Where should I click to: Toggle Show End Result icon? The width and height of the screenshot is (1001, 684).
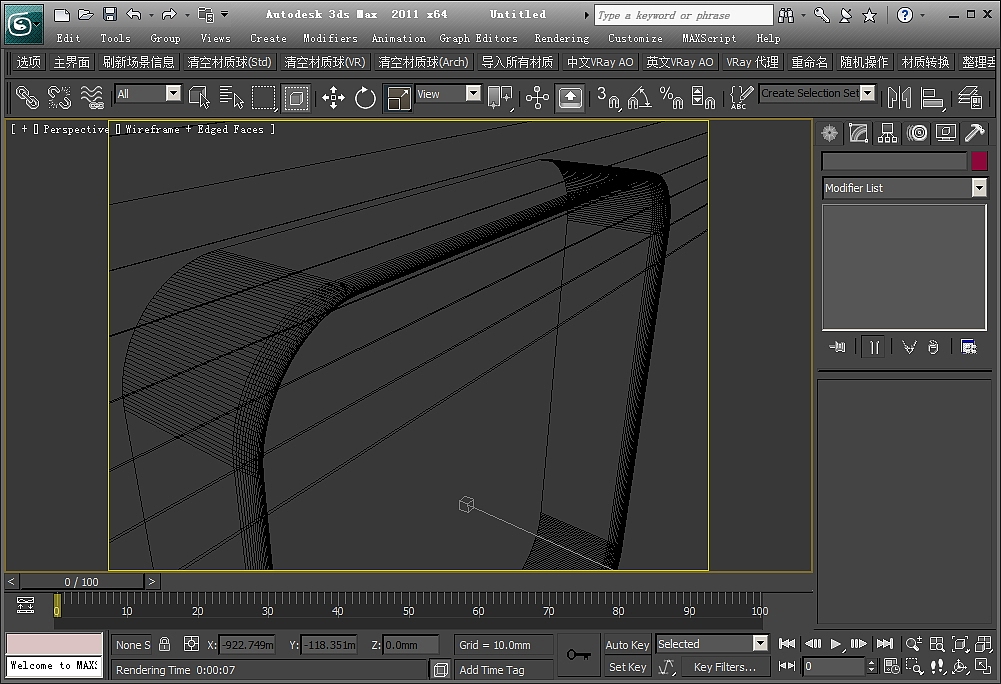pos(873,347)
